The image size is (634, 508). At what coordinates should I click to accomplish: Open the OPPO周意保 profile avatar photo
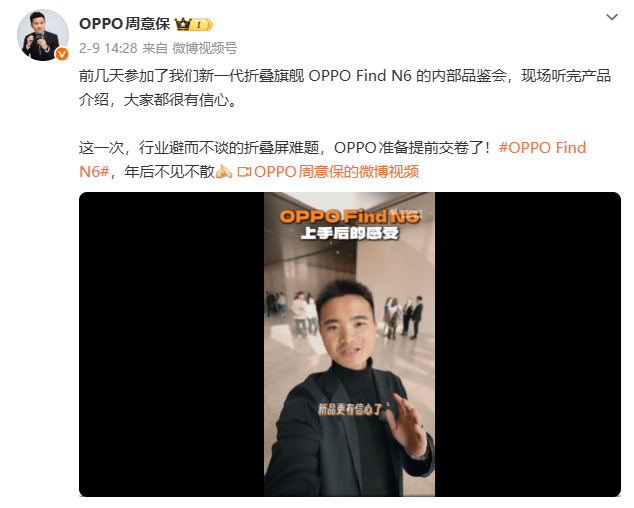pyautogui.click(x=42, y=35)
